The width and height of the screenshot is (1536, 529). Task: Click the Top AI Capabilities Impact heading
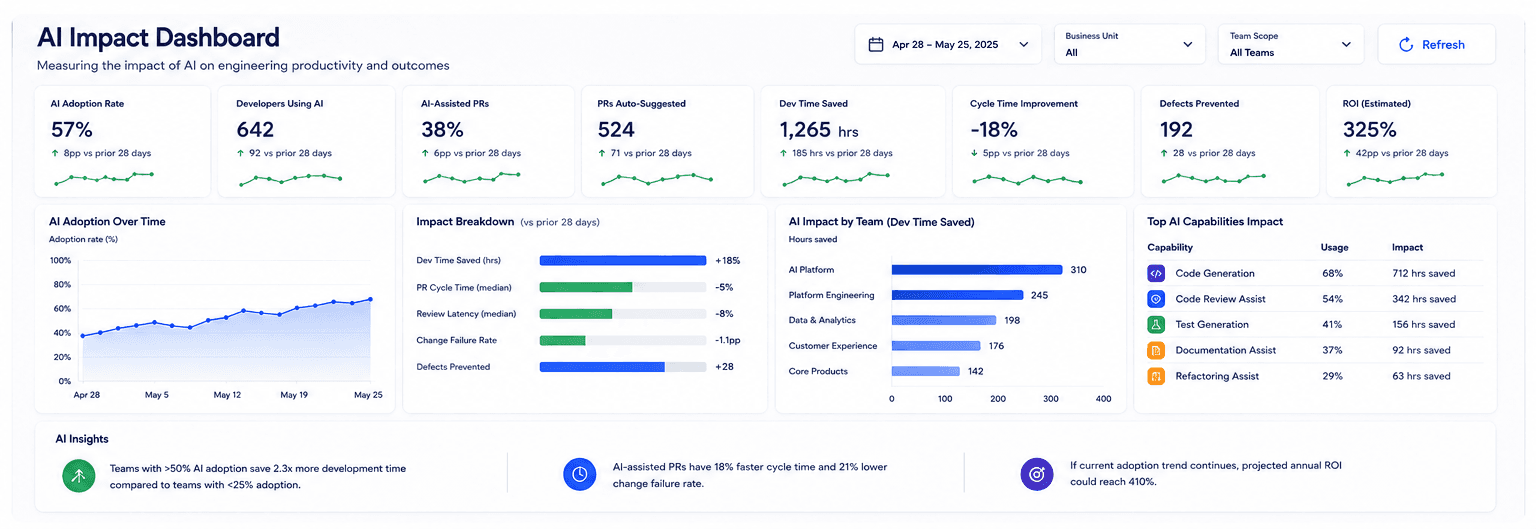(x=1215, y=222)
